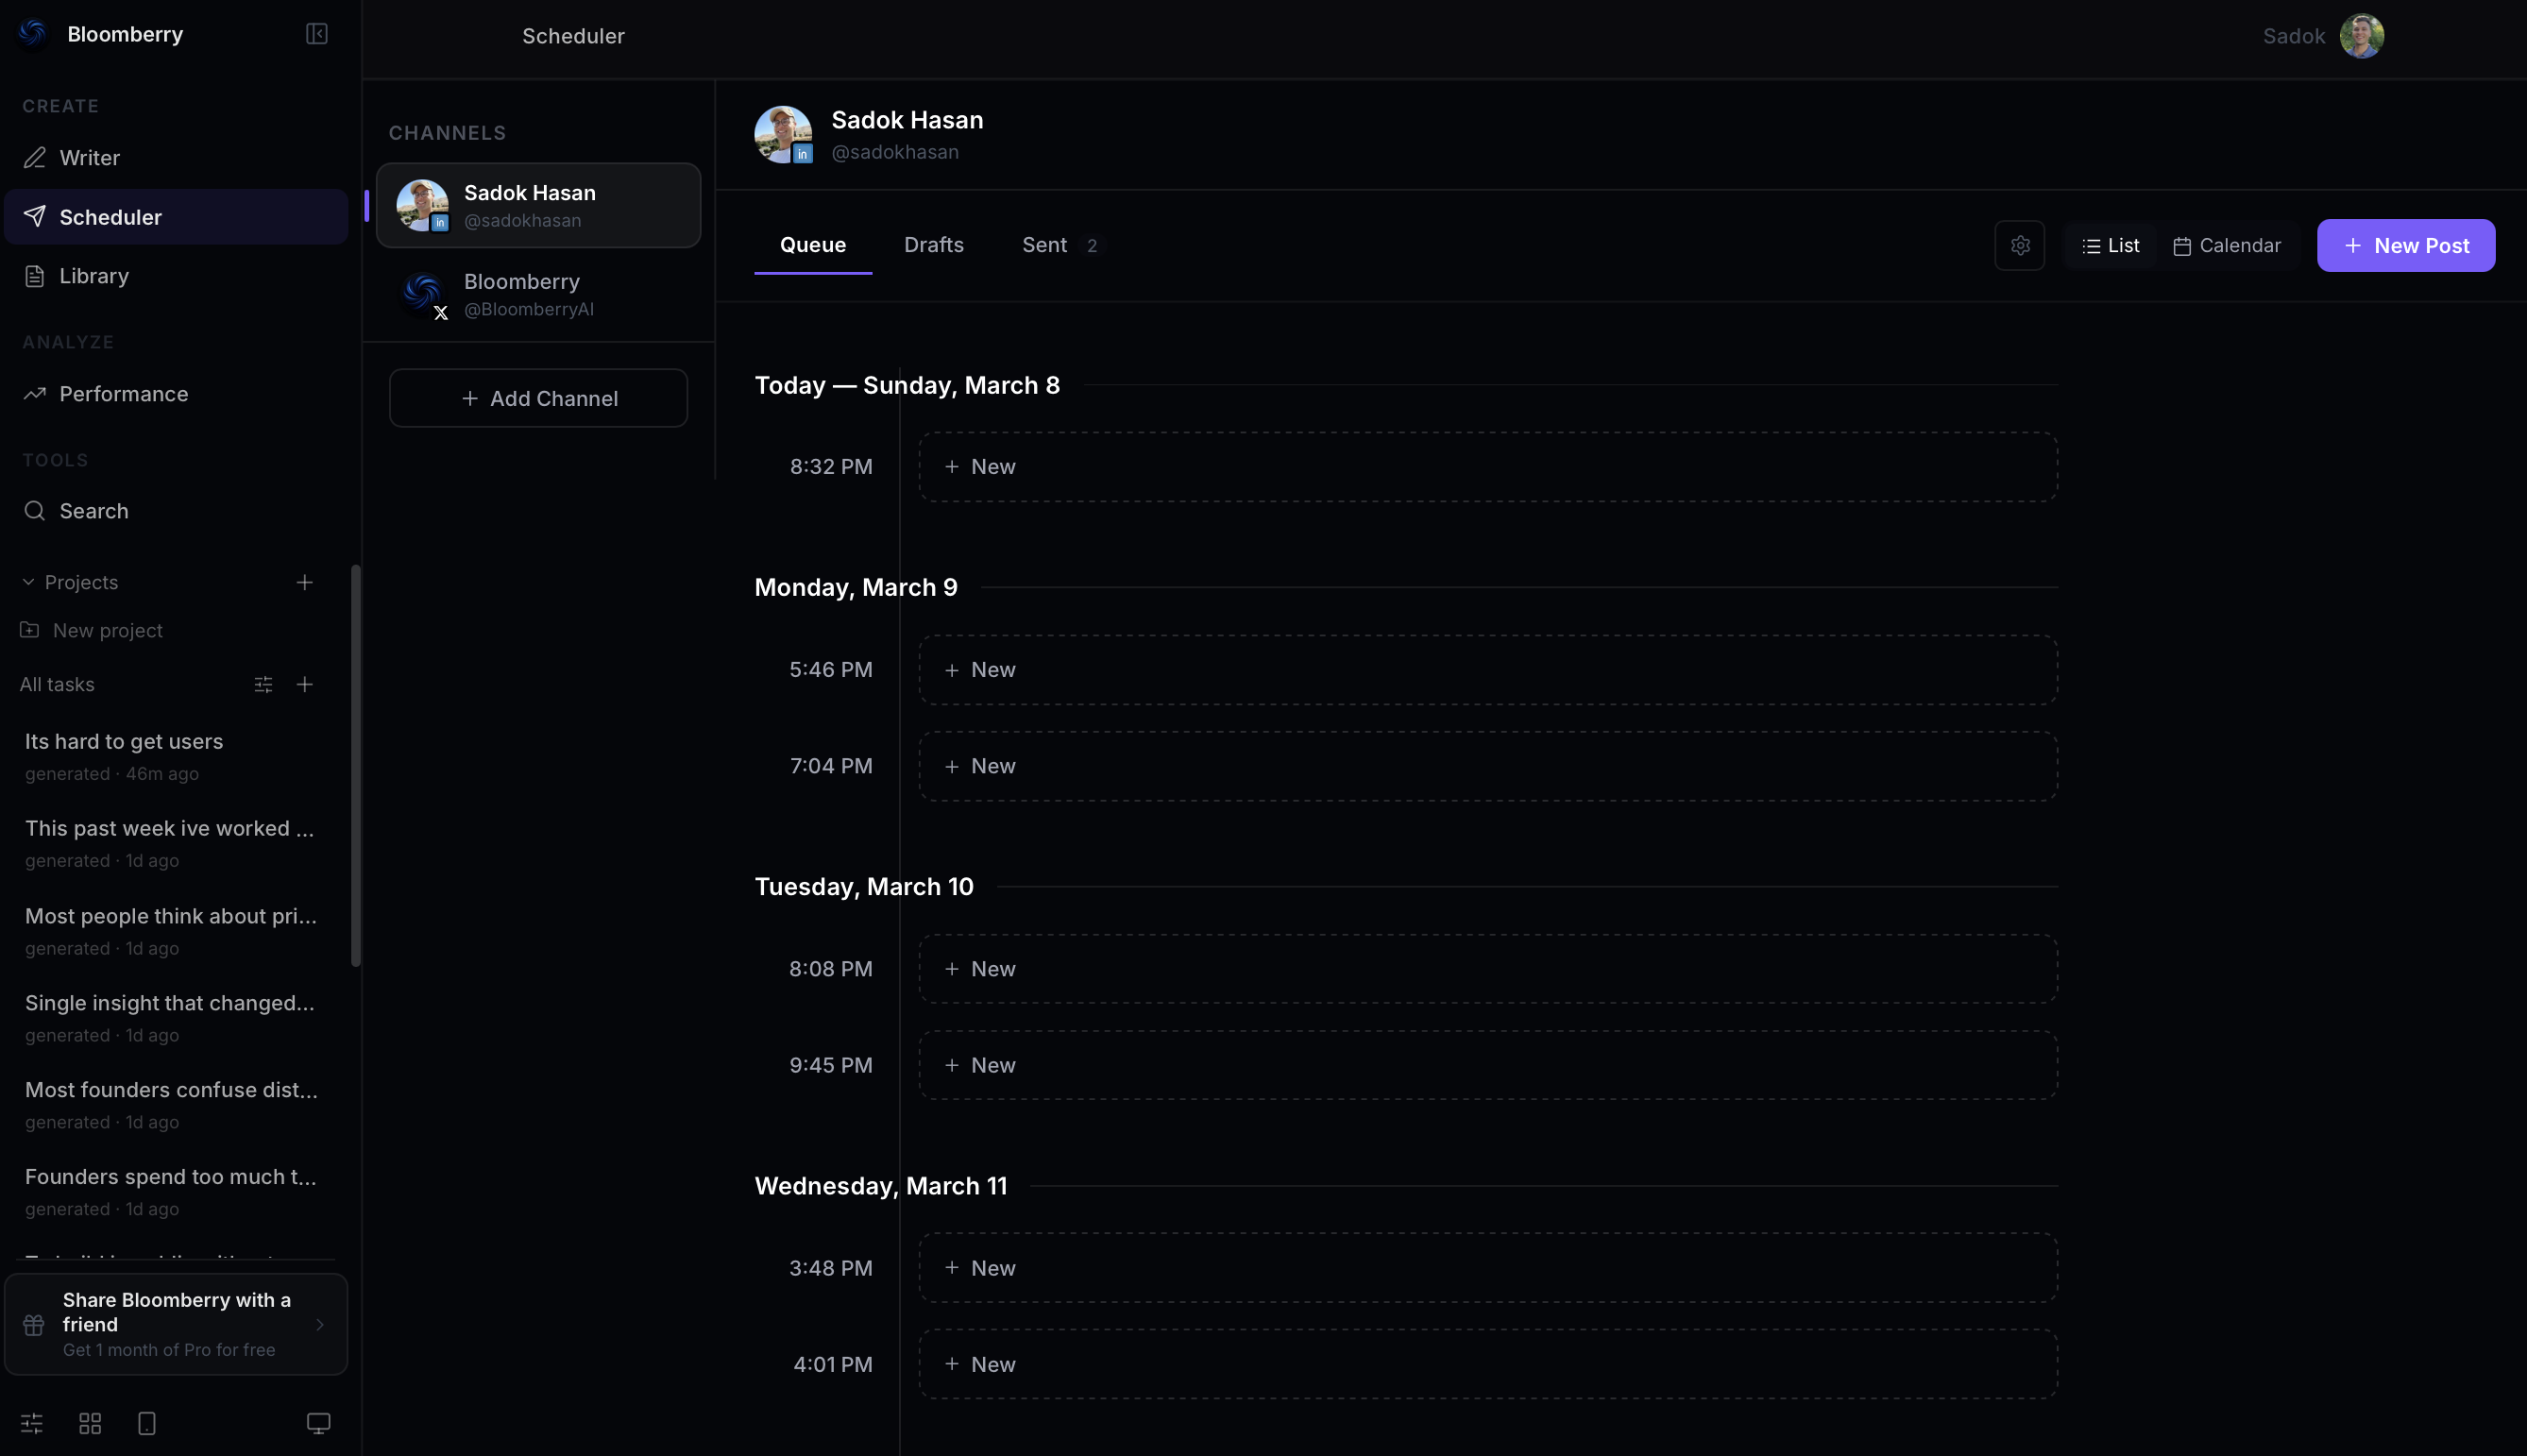Add new post at 5:46 PM slot
Screen dimensions: 2527x1456
[1488, 670]
